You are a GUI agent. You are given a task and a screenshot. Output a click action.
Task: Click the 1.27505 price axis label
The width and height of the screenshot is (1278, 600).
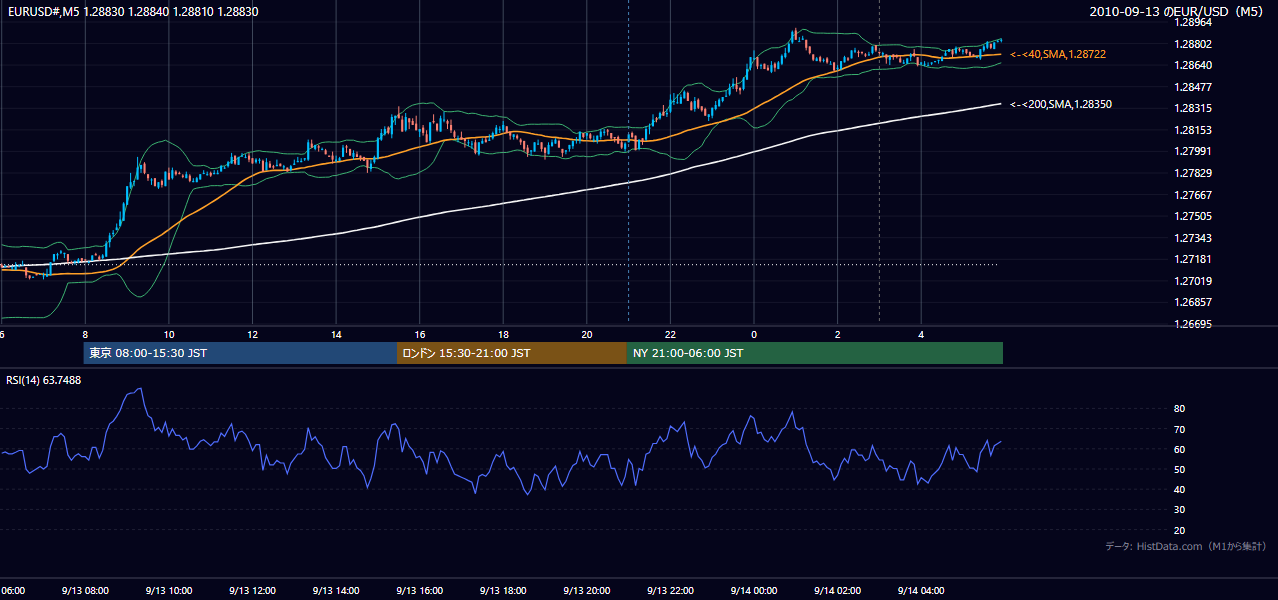point(1192,216)
